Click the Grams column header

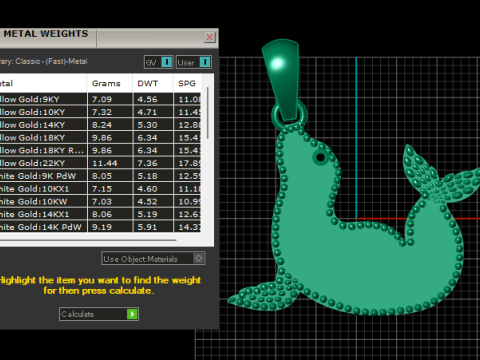(x=106, y=83)
